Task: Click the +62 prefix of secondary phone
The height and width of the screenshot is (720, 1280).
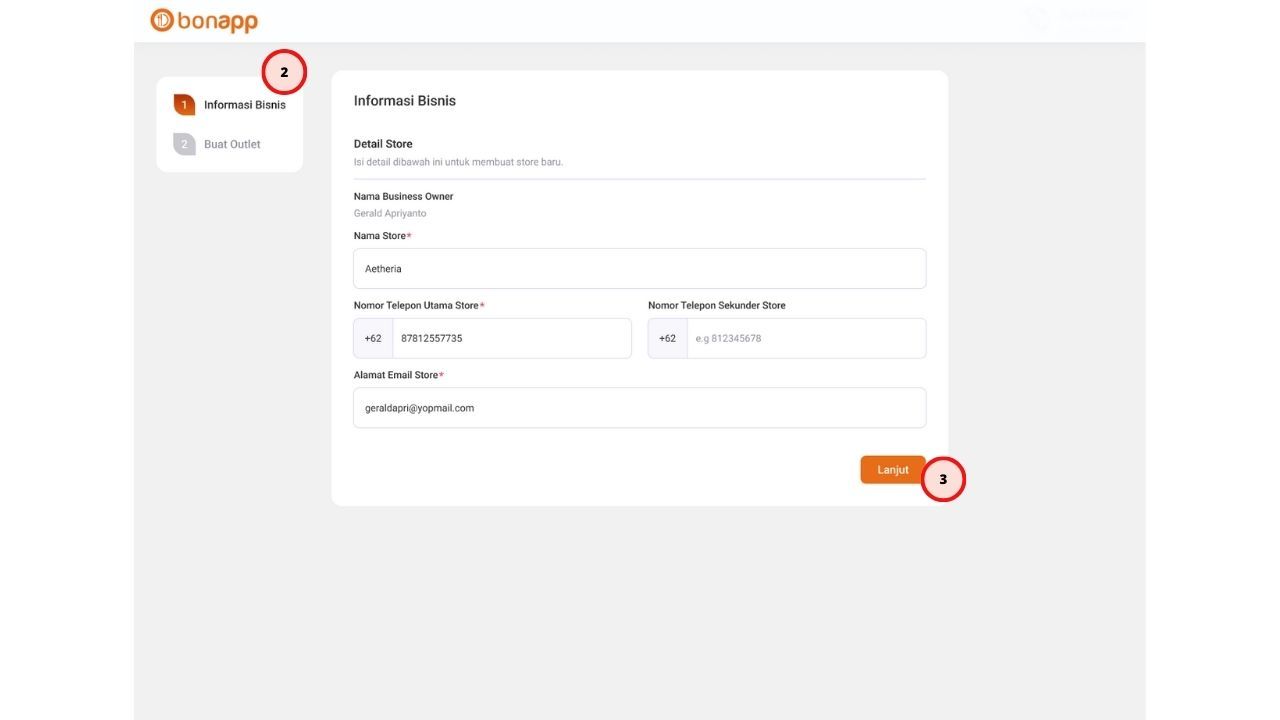Action: (x=667, y=338)
